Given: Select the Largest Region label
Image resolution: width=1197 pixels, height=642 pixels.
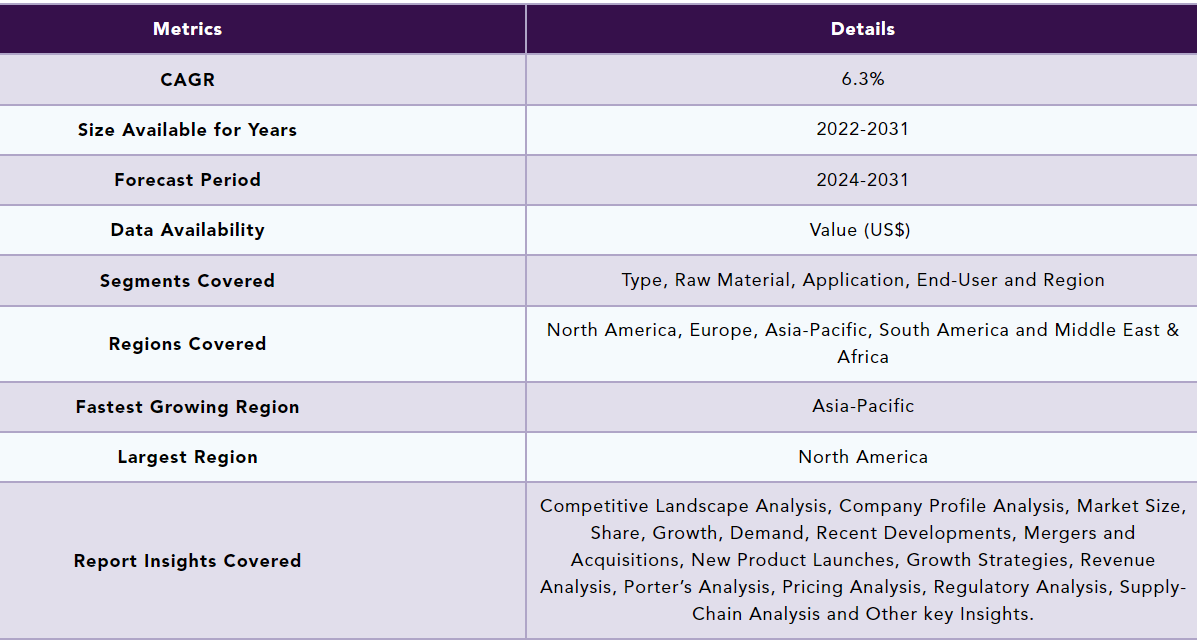Looking at the screenshot, I should pos(187,457).
